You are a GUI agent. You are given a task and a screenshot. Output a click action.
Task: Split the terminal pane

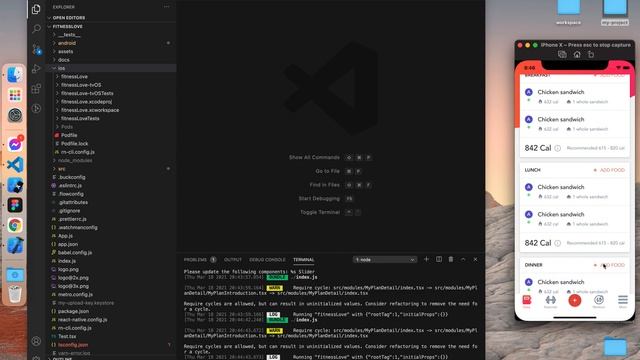439,259
